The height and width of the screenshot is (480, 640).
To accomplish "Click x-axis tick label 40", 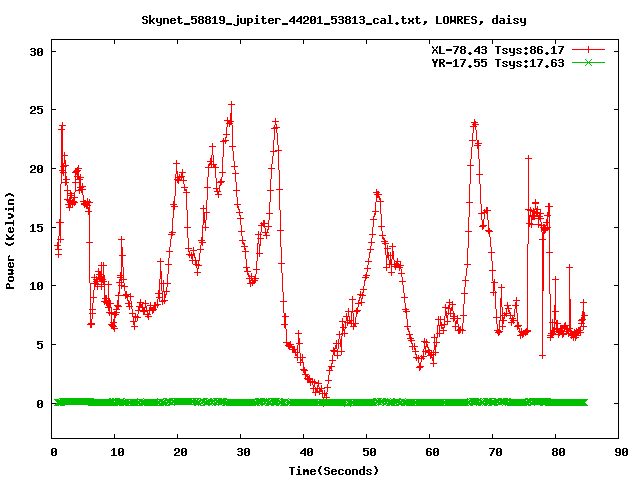I will (x=306, y=452).
